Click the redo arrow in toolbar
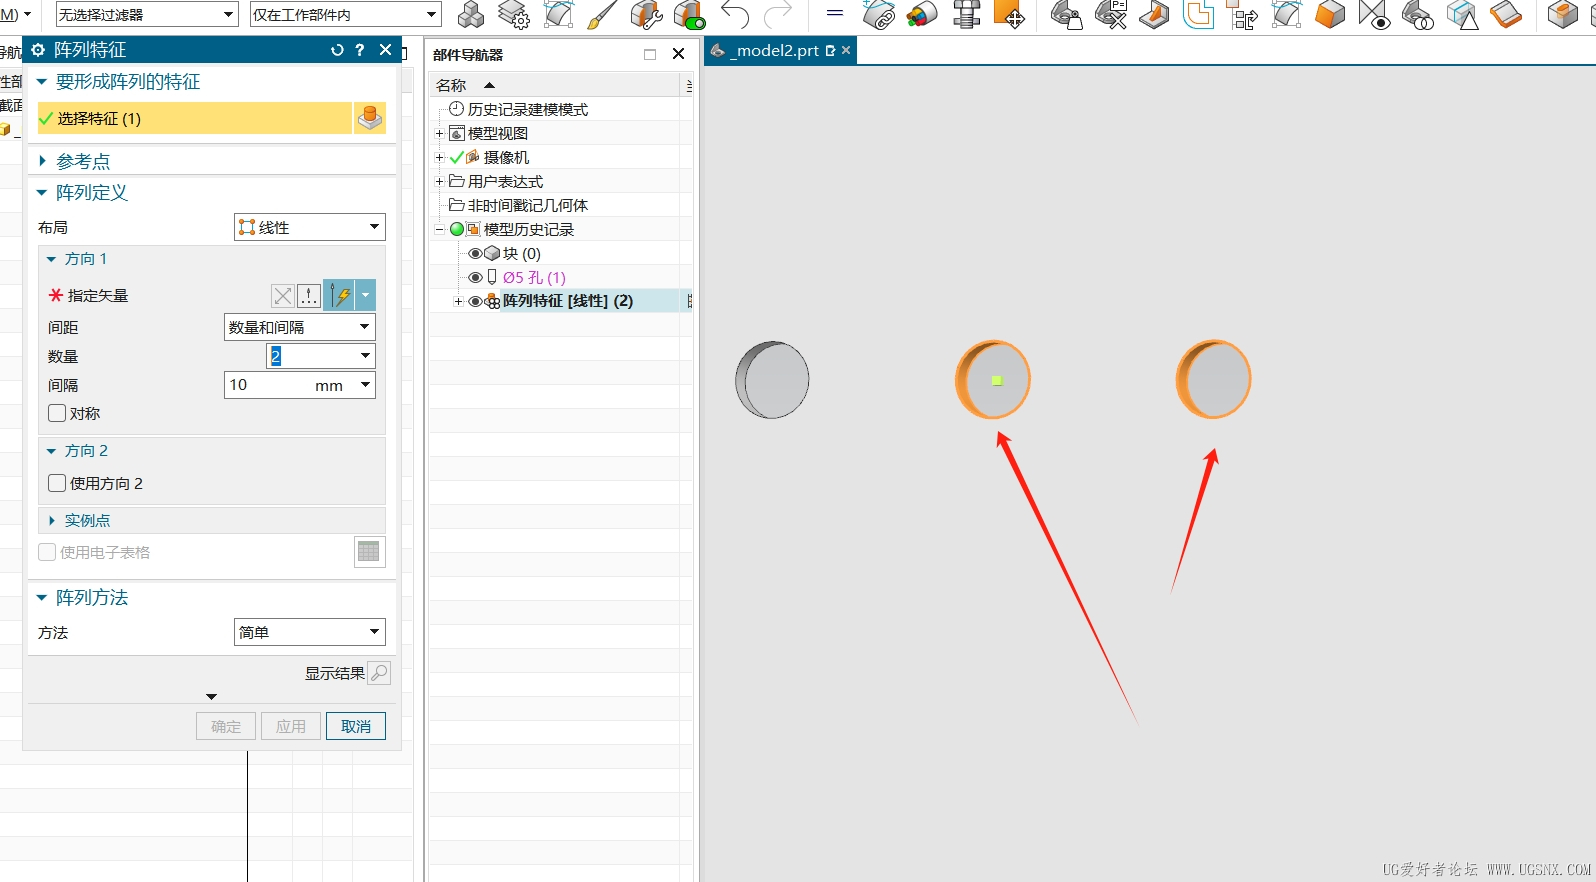Viewport: 1596px width, 882px height. pyautogui.click(x=778, y=15)
